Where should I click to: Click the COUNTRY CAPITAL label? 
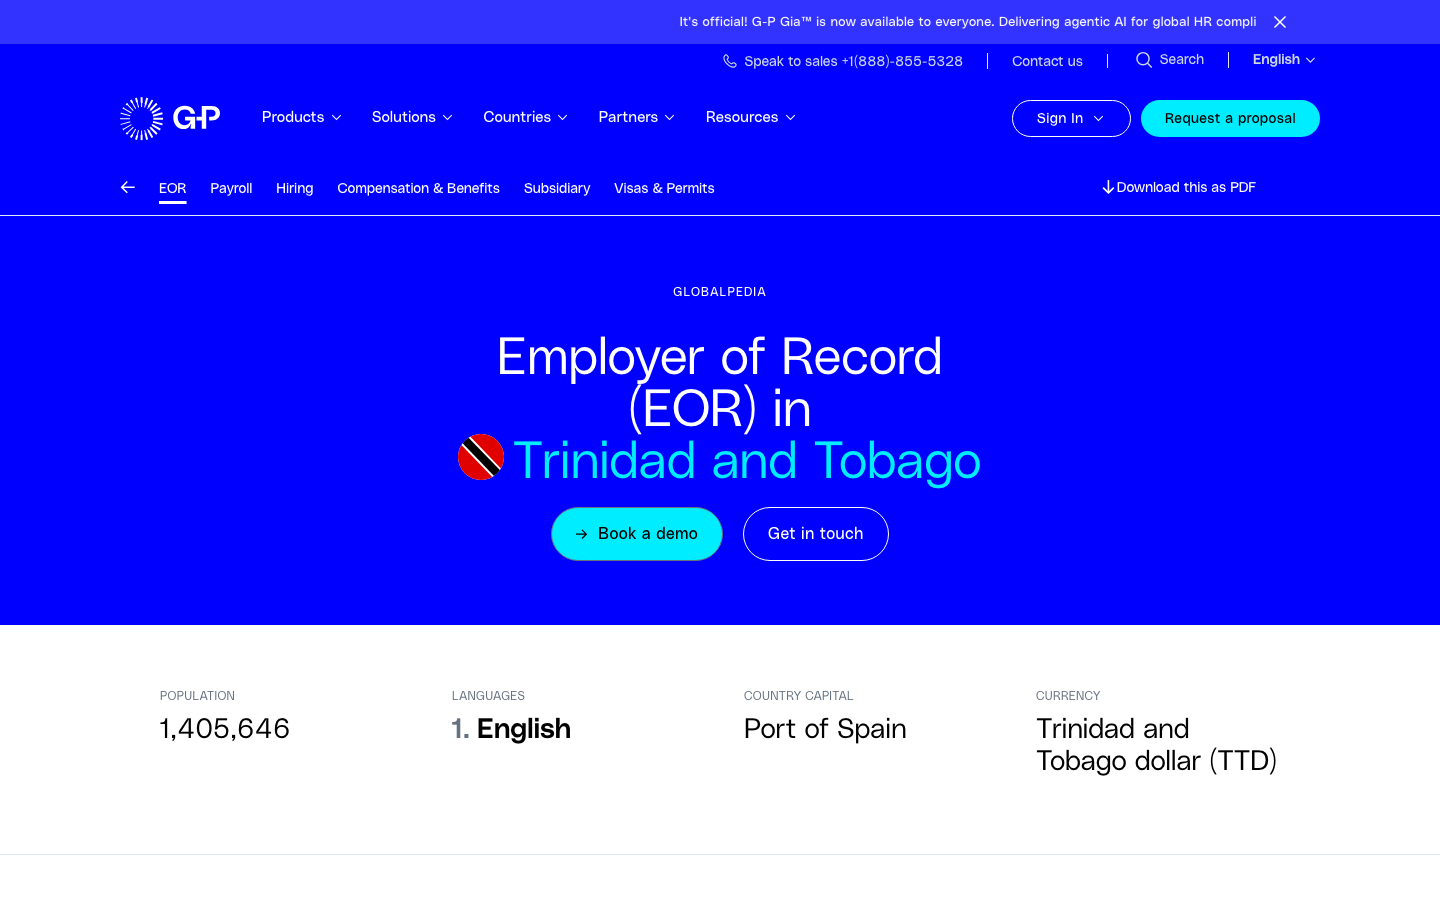point(799,696)
